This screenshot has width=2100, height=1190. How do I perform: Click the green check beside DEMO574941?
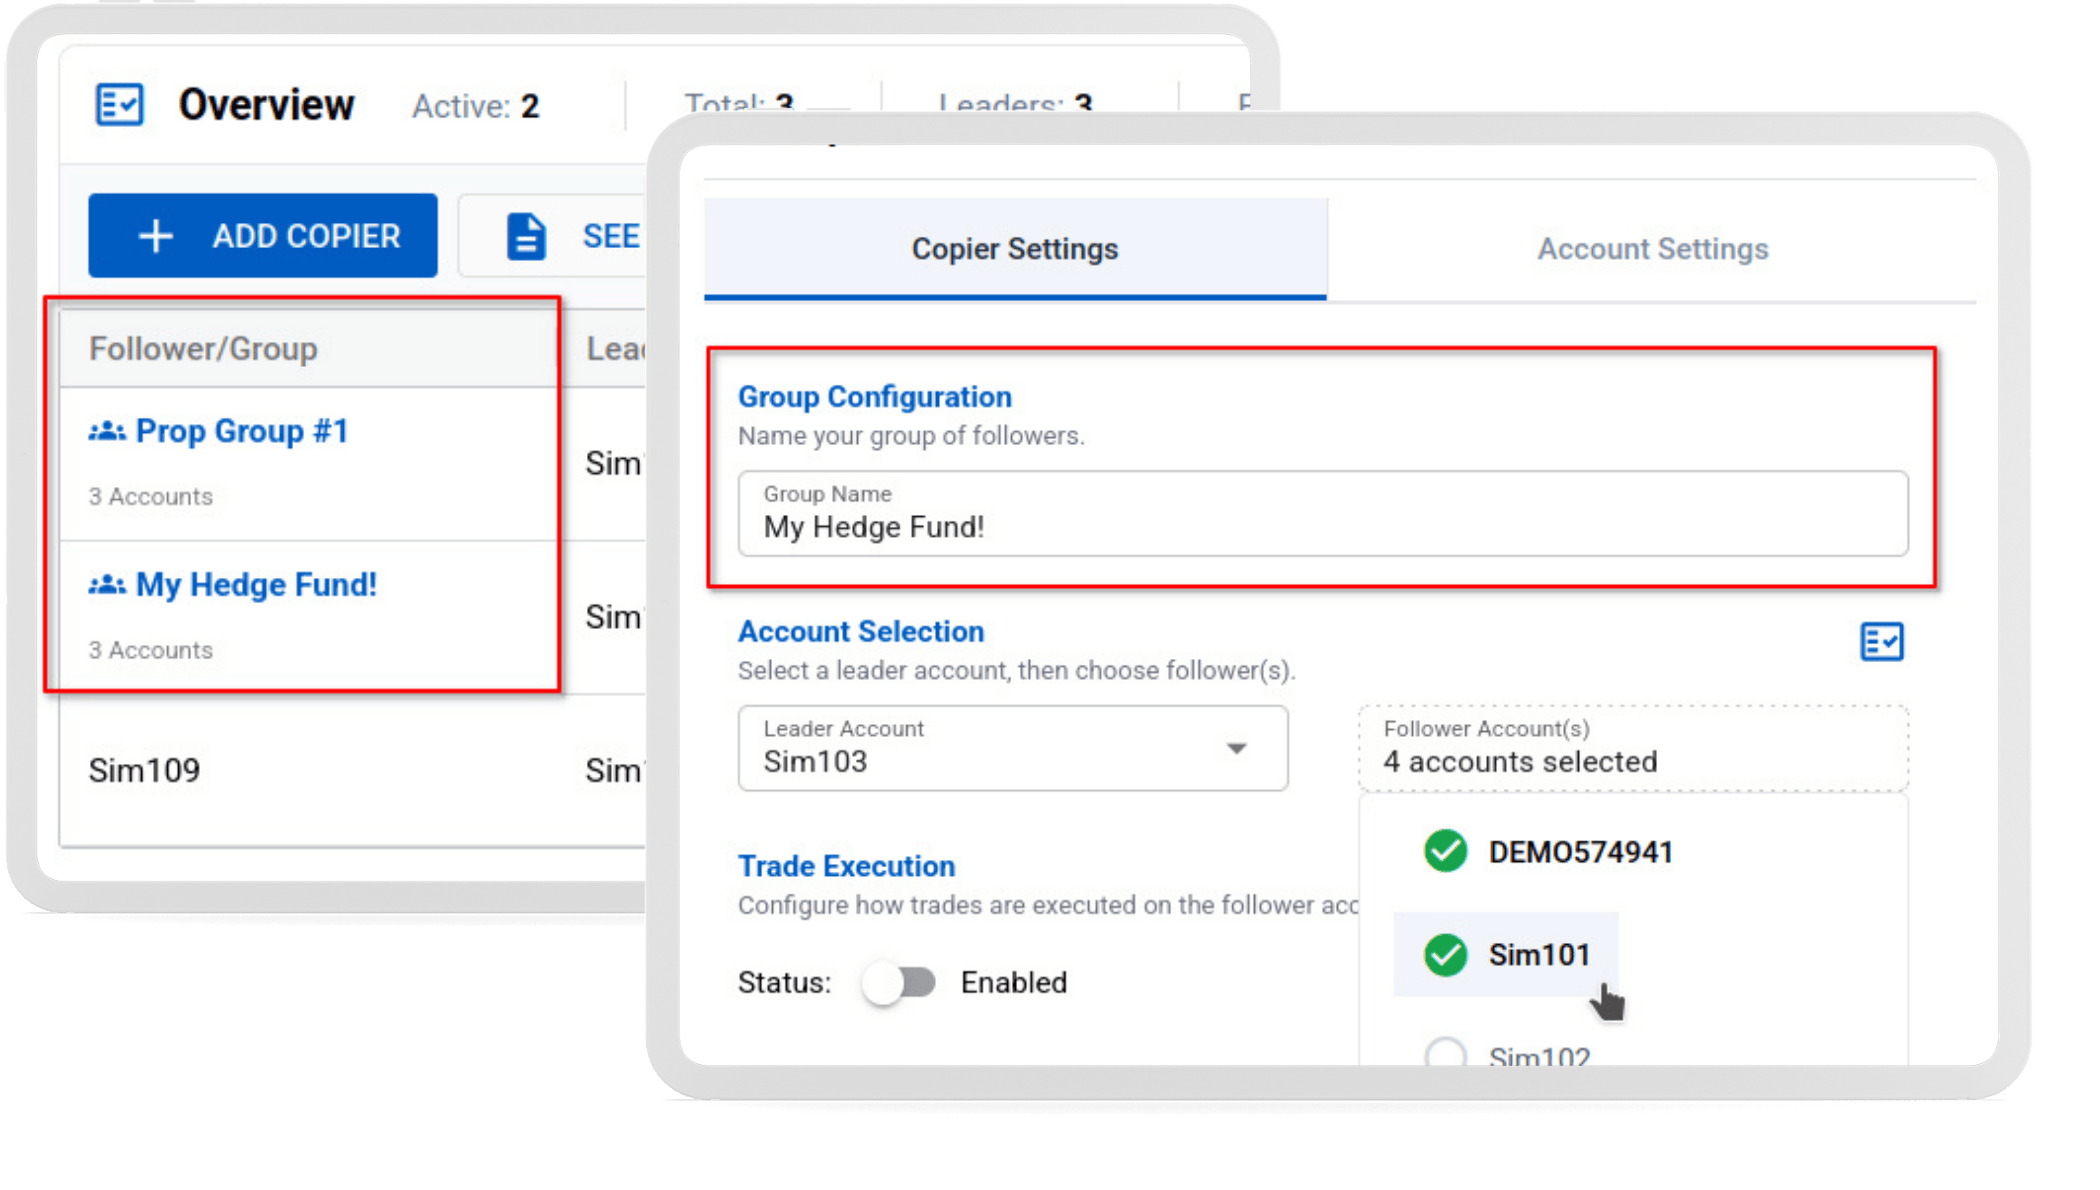1445,851
